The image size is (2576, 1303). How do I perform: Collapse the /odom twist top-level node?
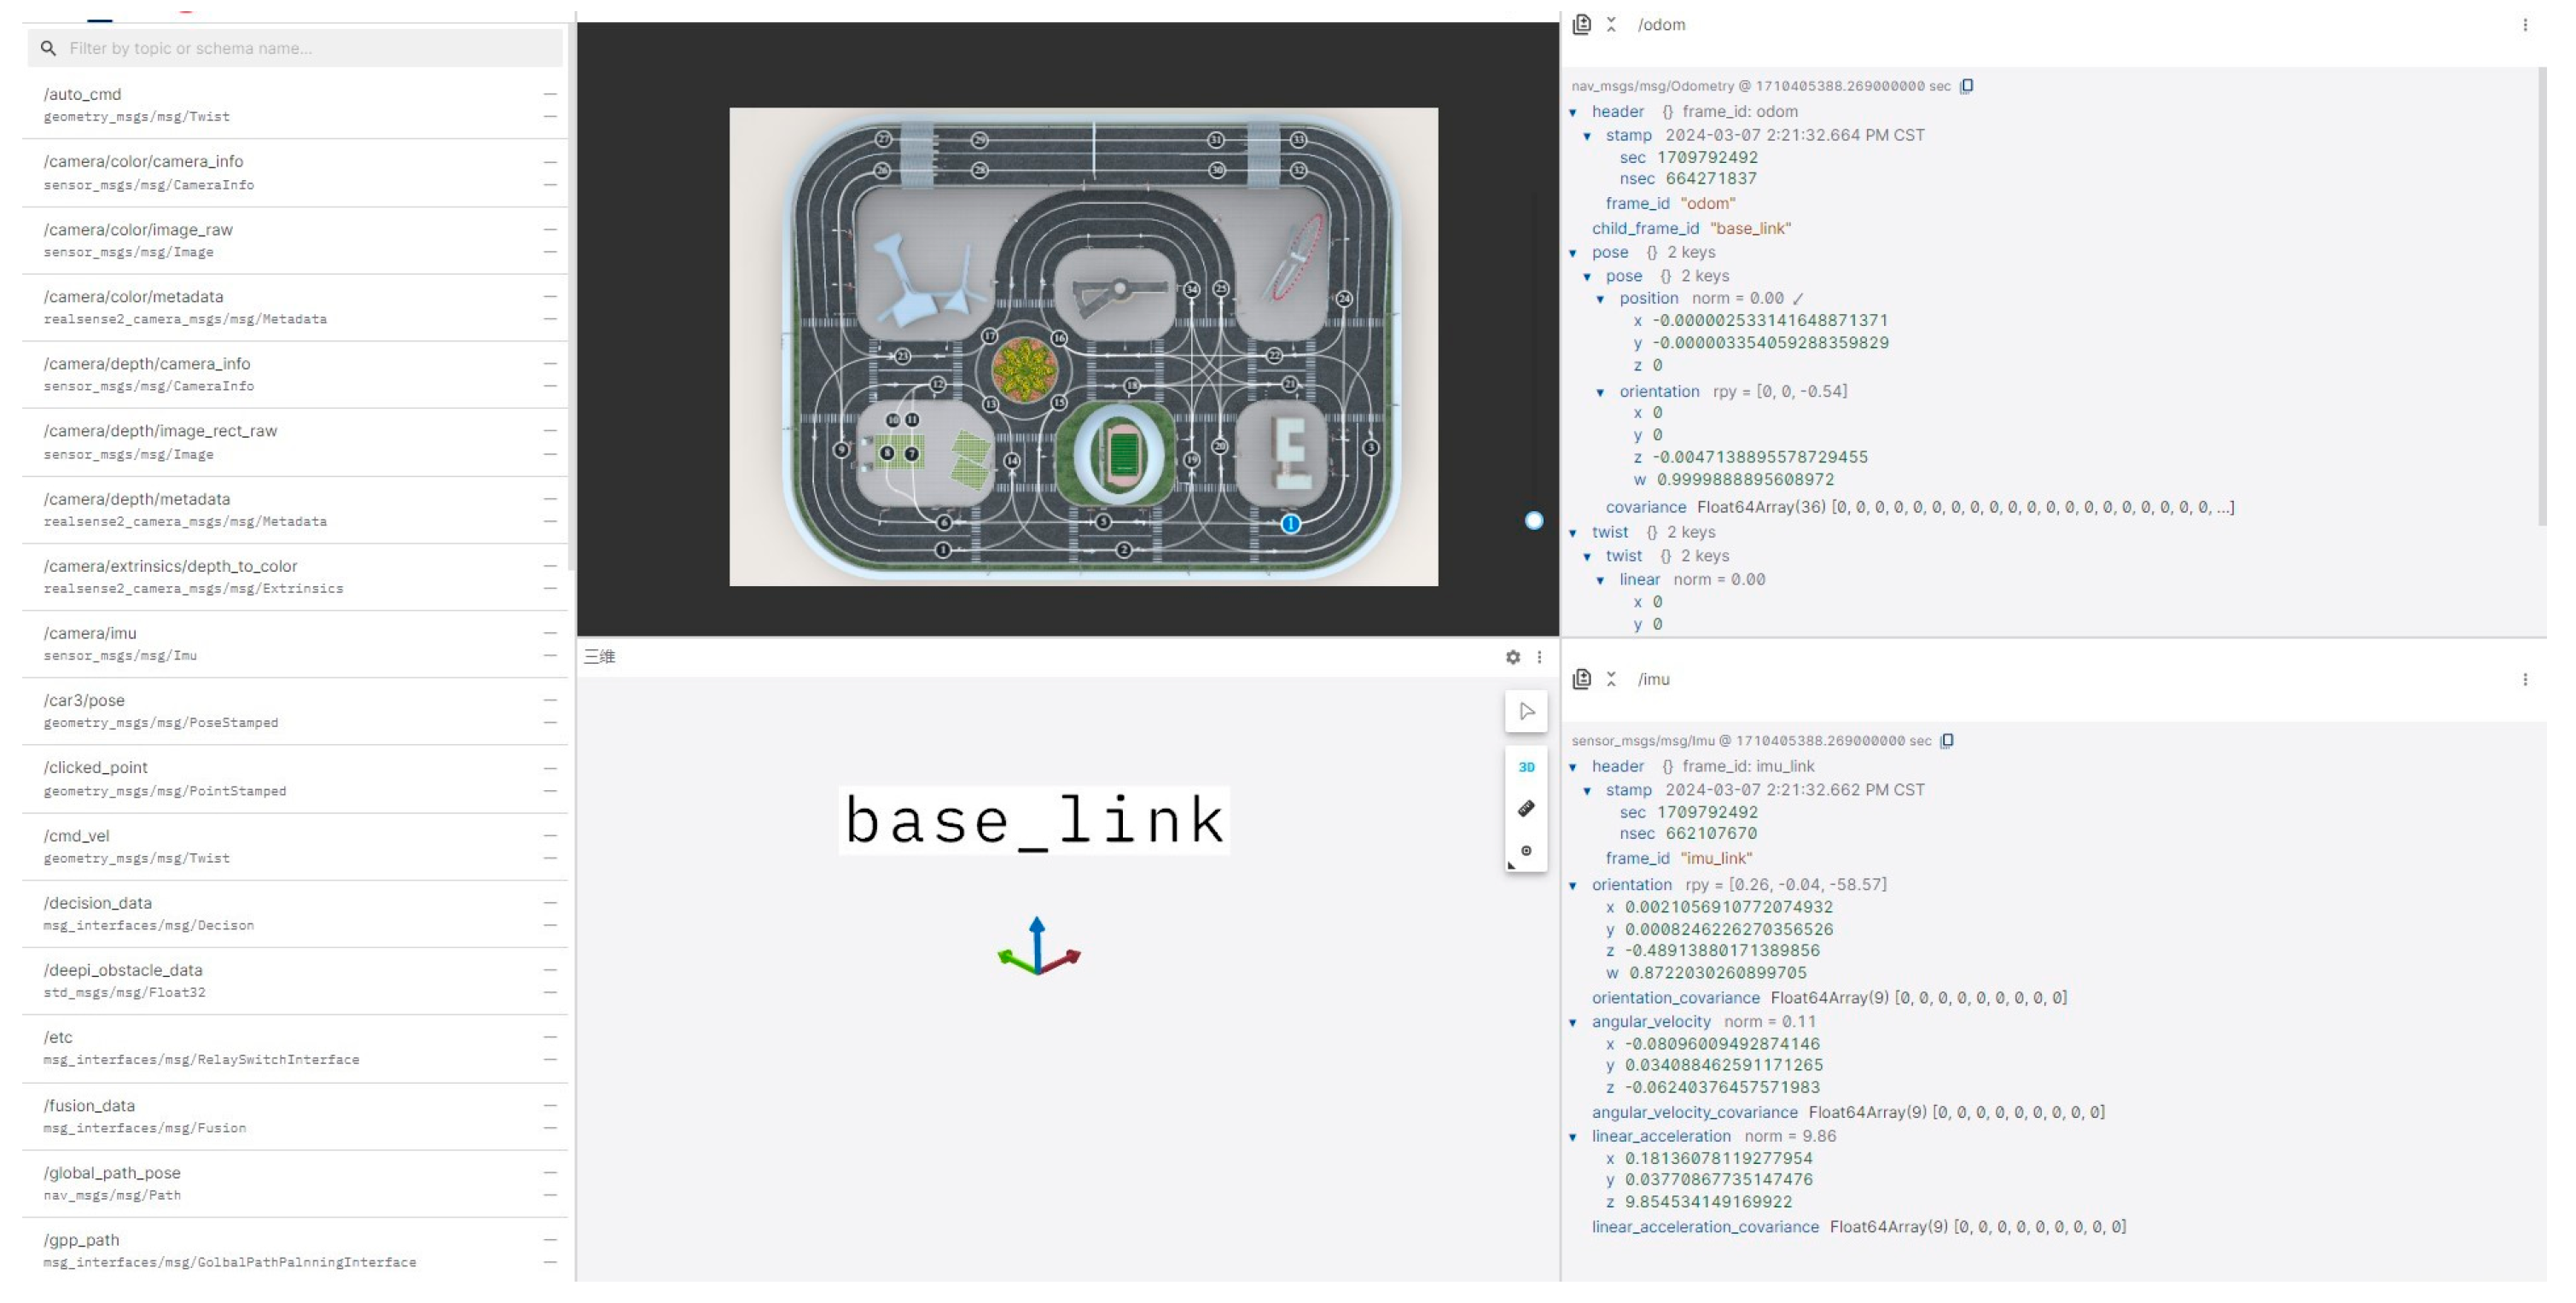(x=1573, y=533)
